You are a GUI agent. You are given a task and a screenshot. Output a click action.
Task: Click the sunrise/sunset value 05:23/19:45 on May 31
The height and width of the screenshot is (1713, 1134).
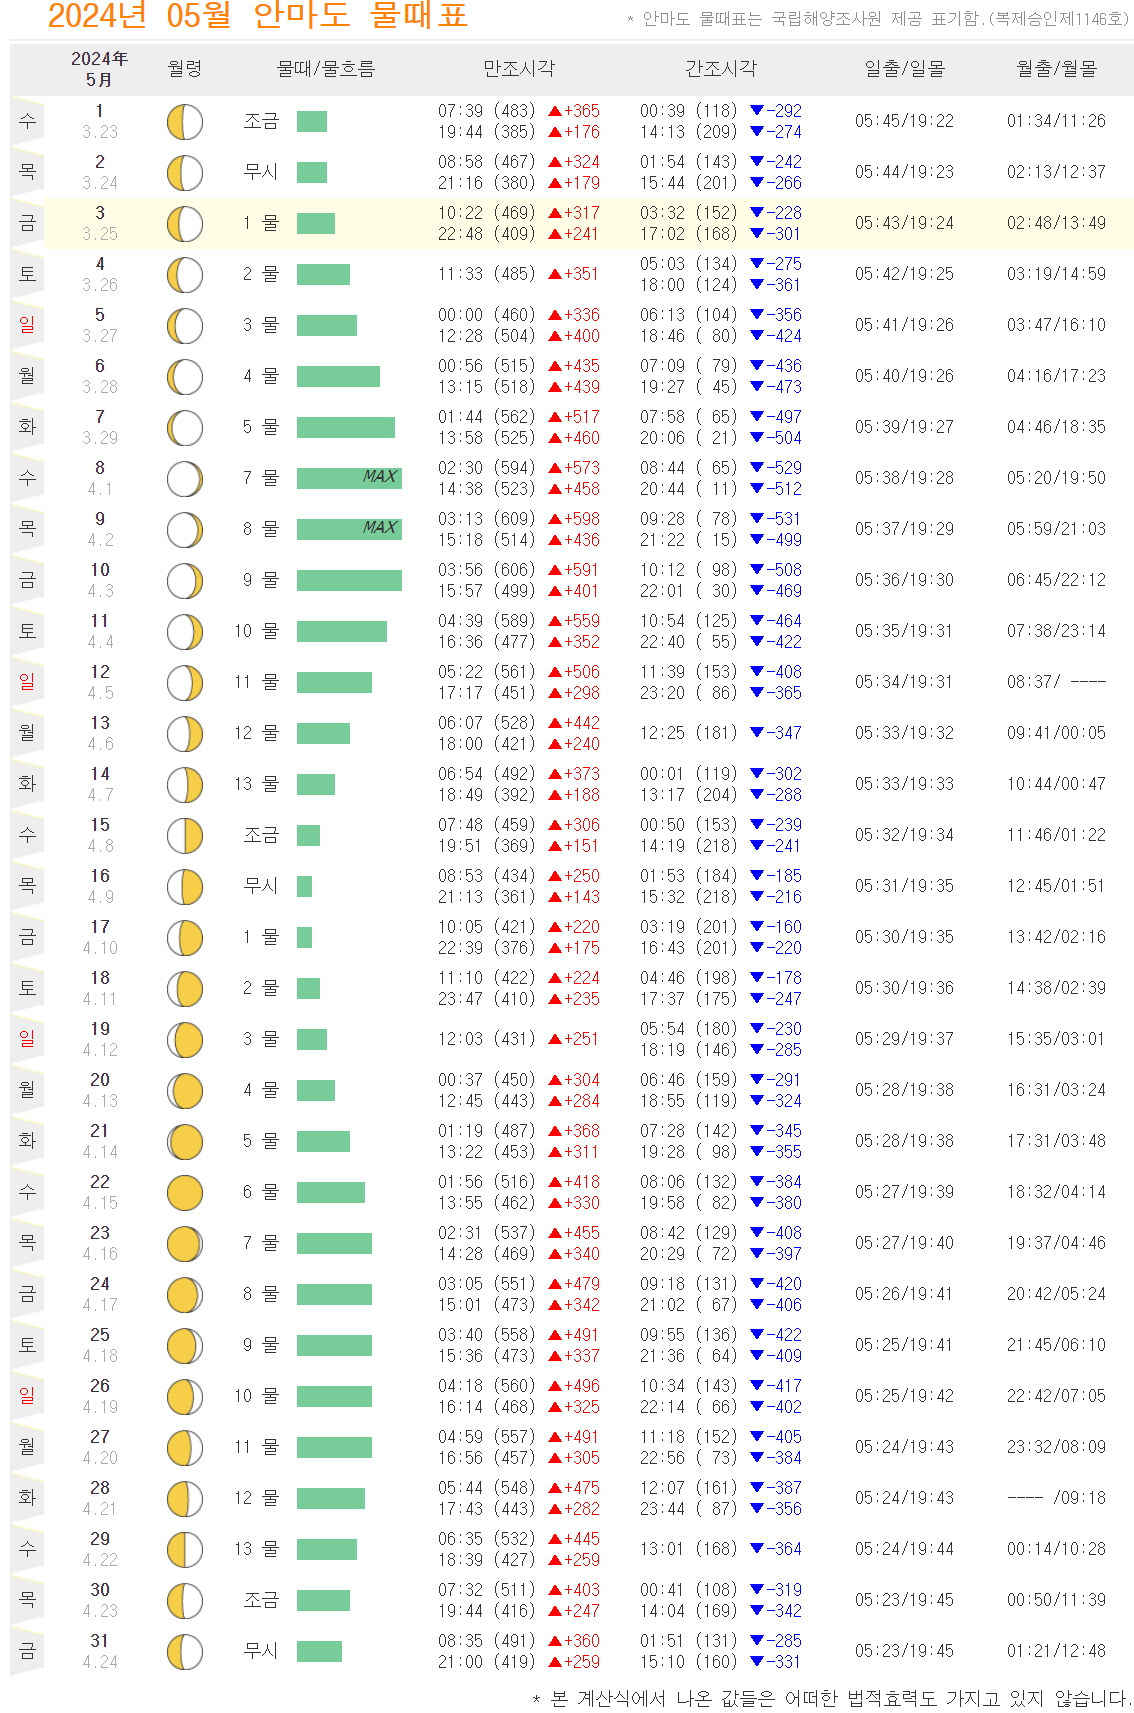pyautogui.click(x=905, y=1651)
